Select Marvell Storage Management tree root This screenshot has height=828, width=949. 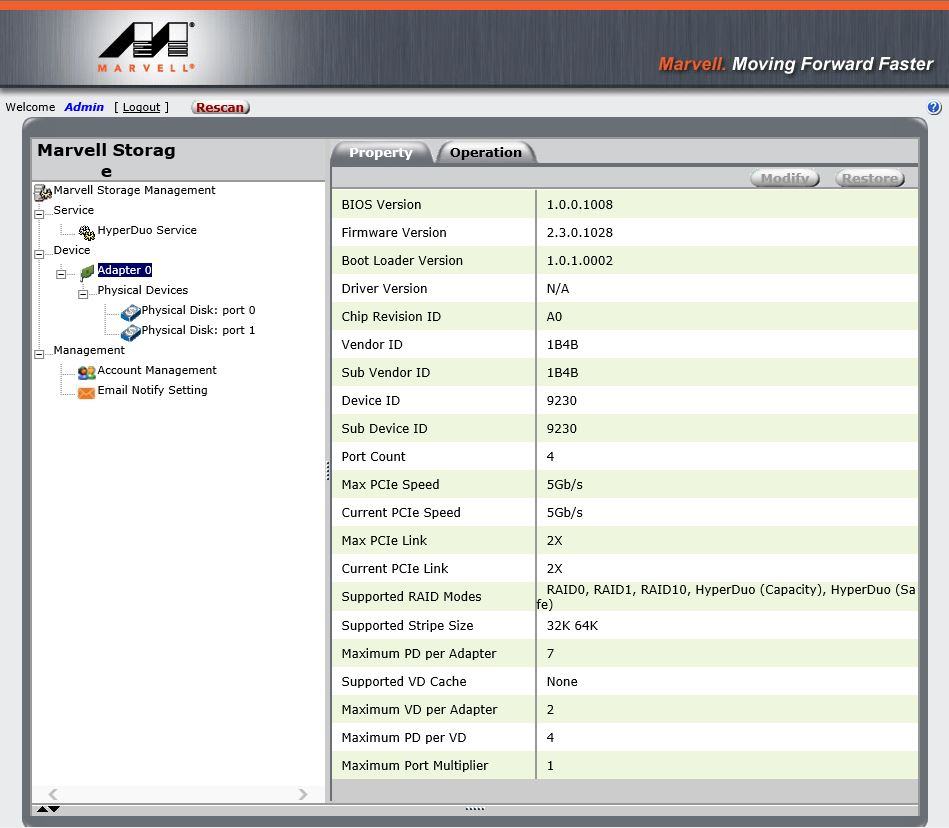pyautogui.click(x=134, y=190)
